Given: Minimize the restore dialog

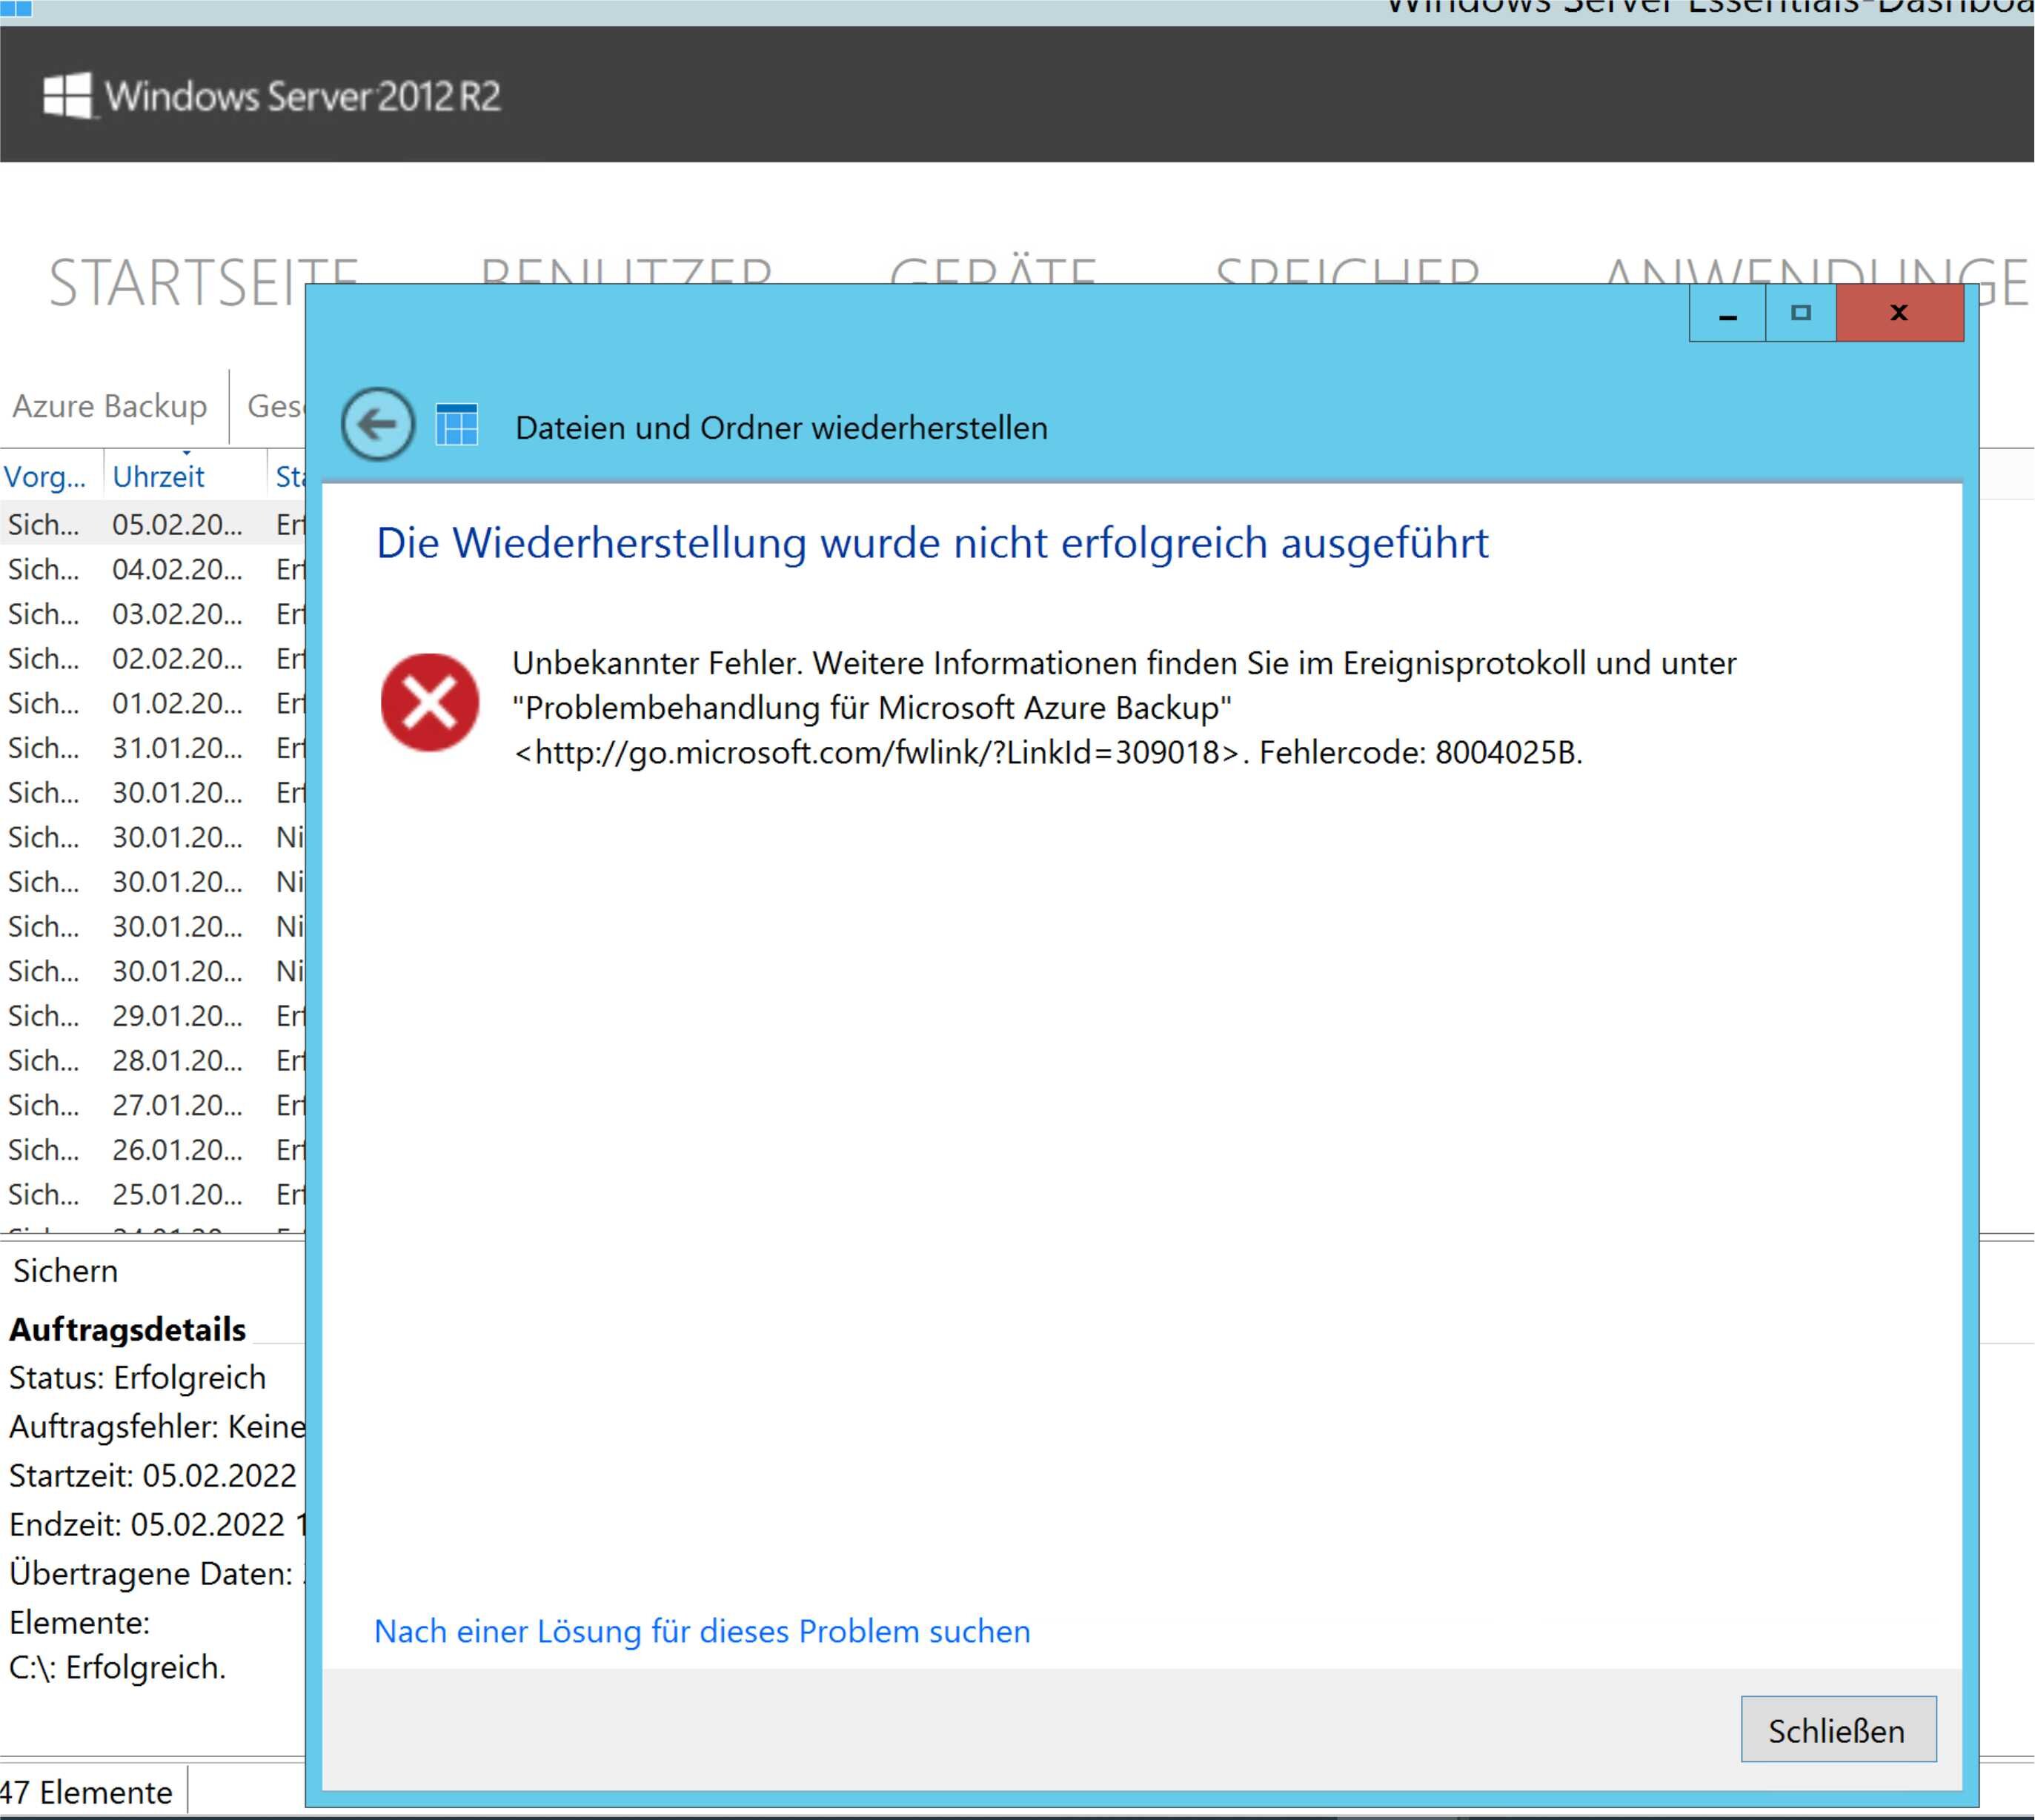Looking at the screenshot, I should tap(1727, 313).
